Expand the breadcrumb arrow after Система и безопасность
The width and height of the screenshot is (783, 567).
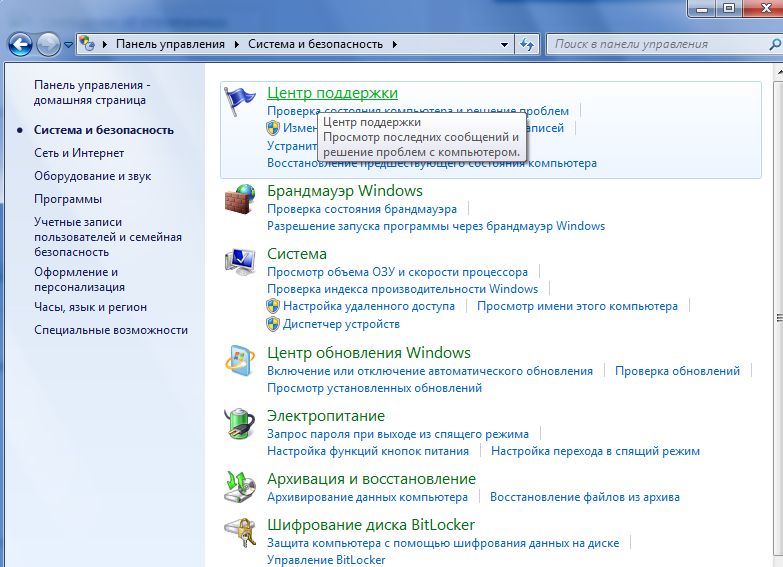394,44
